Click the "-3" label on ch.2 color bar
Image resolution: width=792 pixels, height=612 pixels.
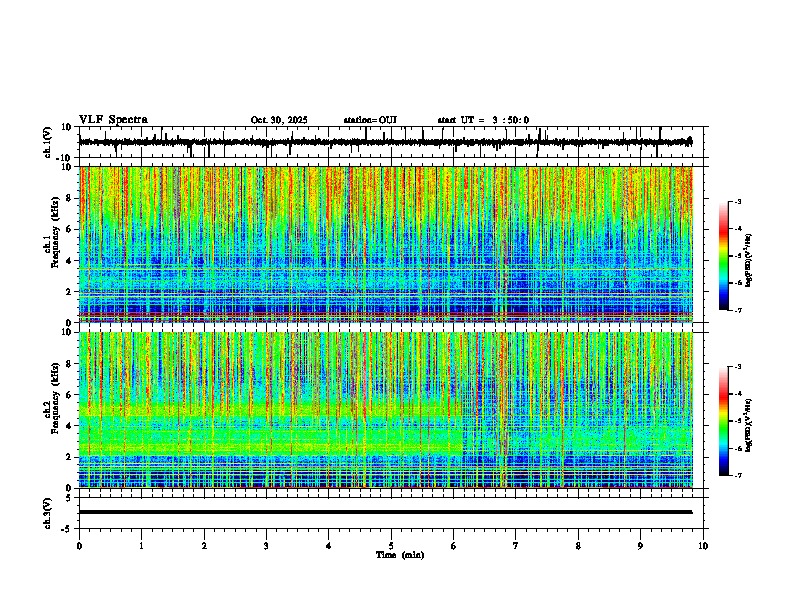(737, 367)
